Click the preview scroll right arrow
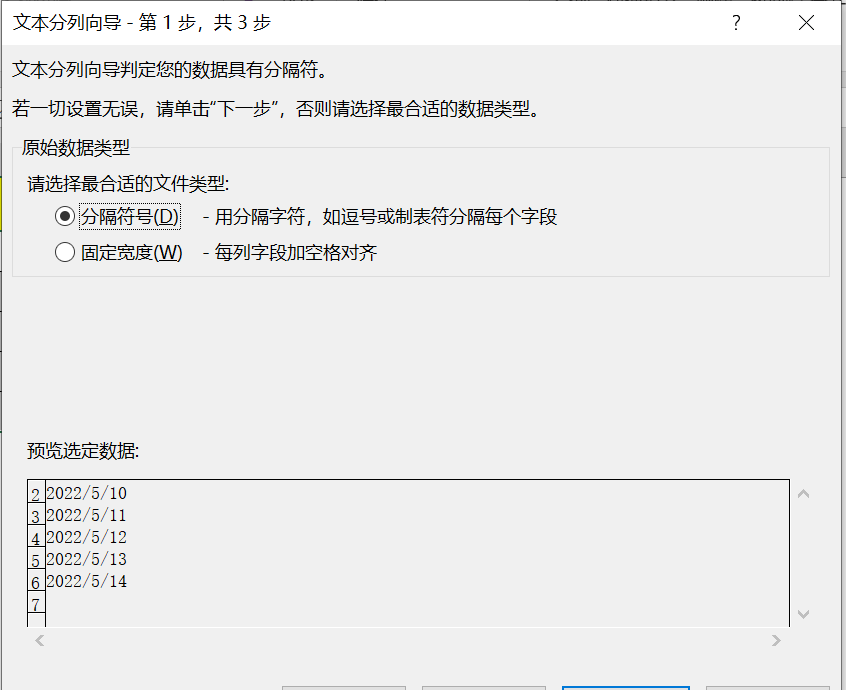This screenshot has height=690, width=846. click(776, 640)
